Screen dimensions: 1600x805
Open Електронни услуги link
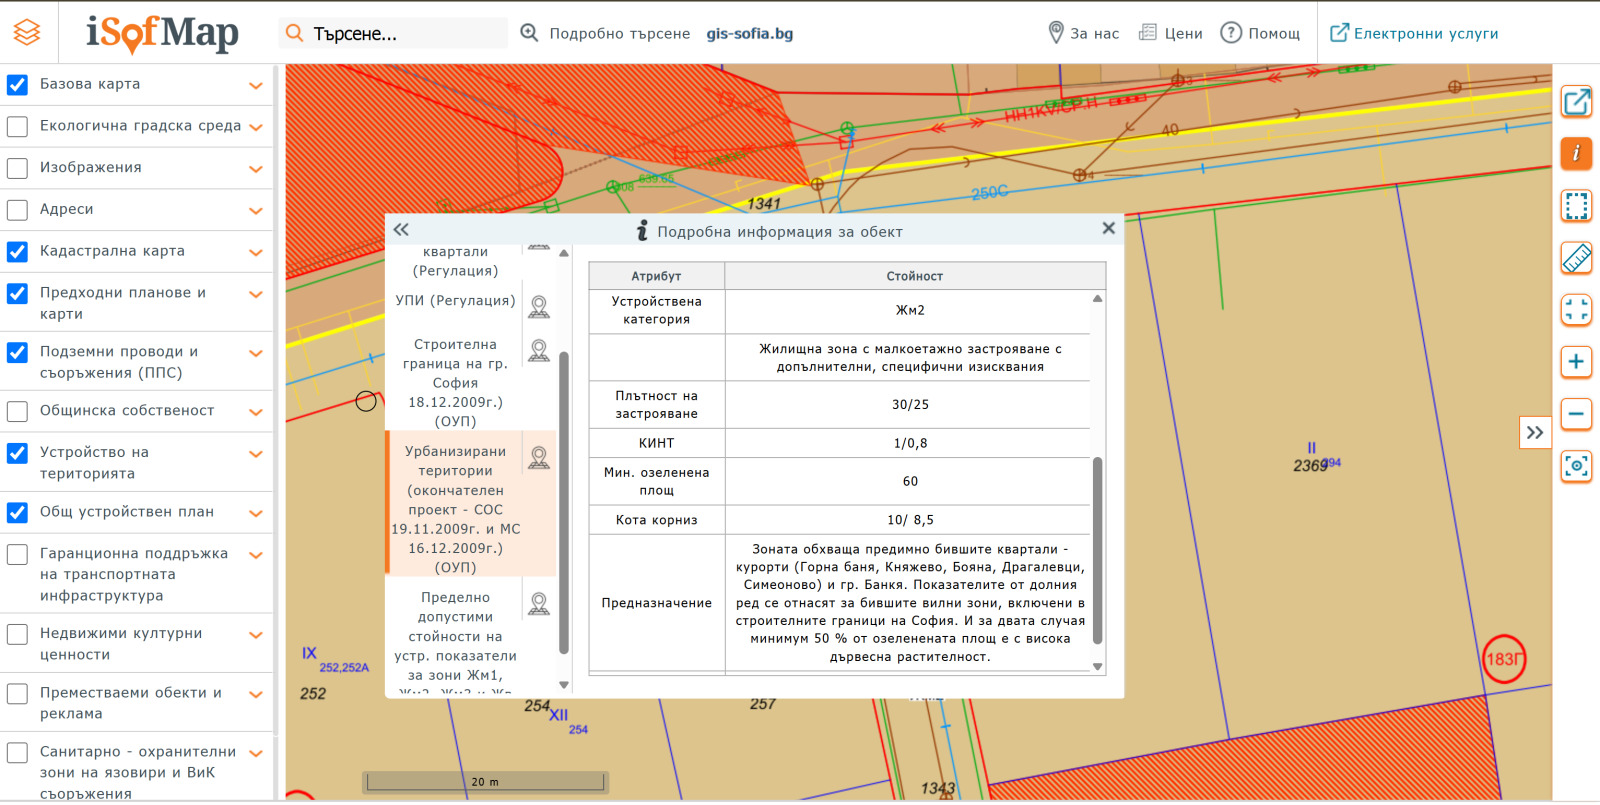coord(1414,33)
